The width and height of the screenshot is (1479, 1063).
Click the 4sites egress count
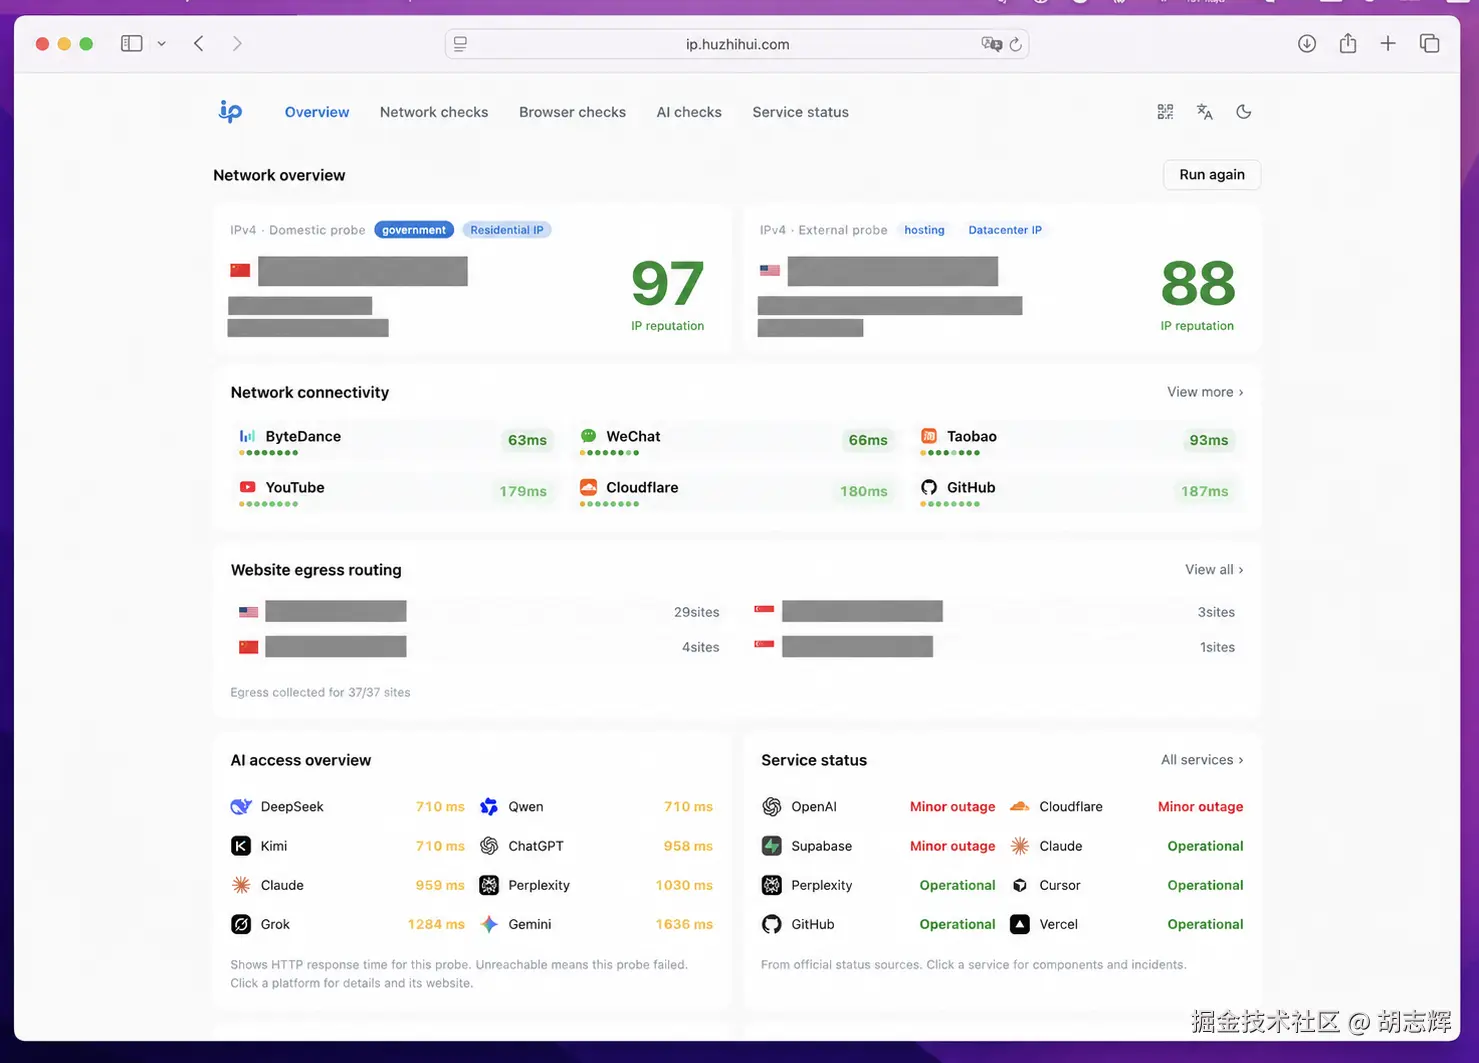coord(701,647)
